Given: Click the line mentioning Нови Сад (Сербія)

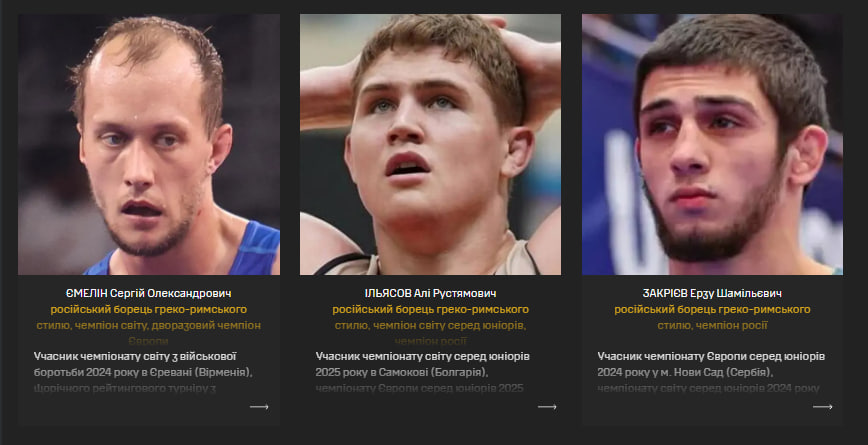Looking at the screenshot, I should [x=685, y=372].
